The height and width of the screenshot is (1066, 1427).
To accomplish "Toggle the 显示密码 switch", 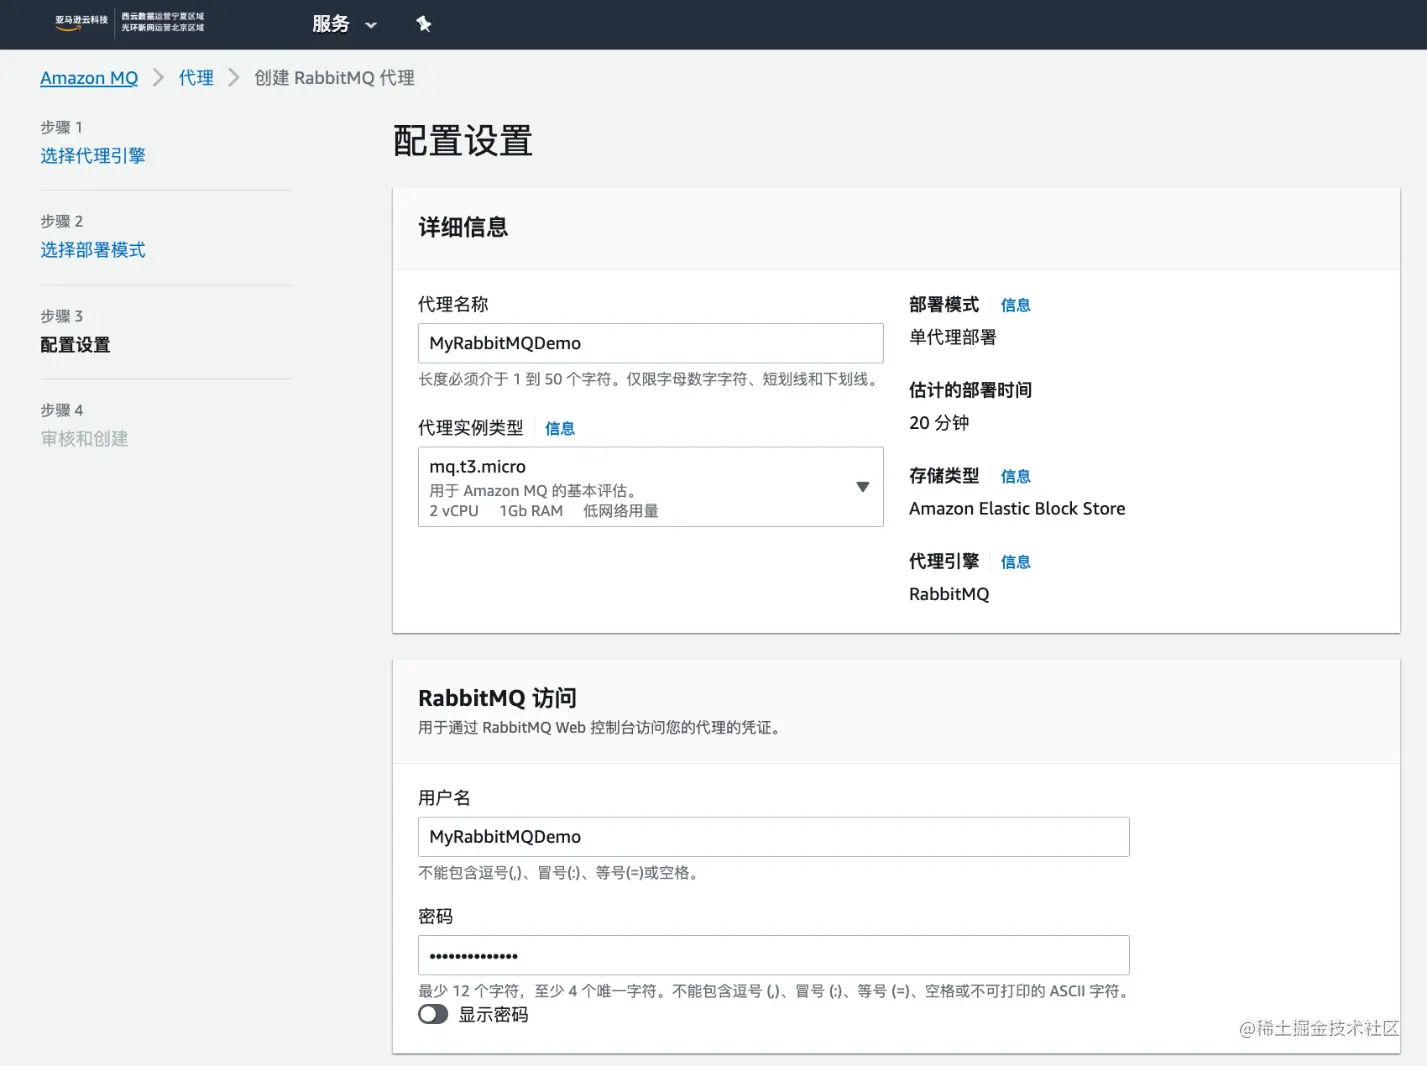I will (433, 1014).
